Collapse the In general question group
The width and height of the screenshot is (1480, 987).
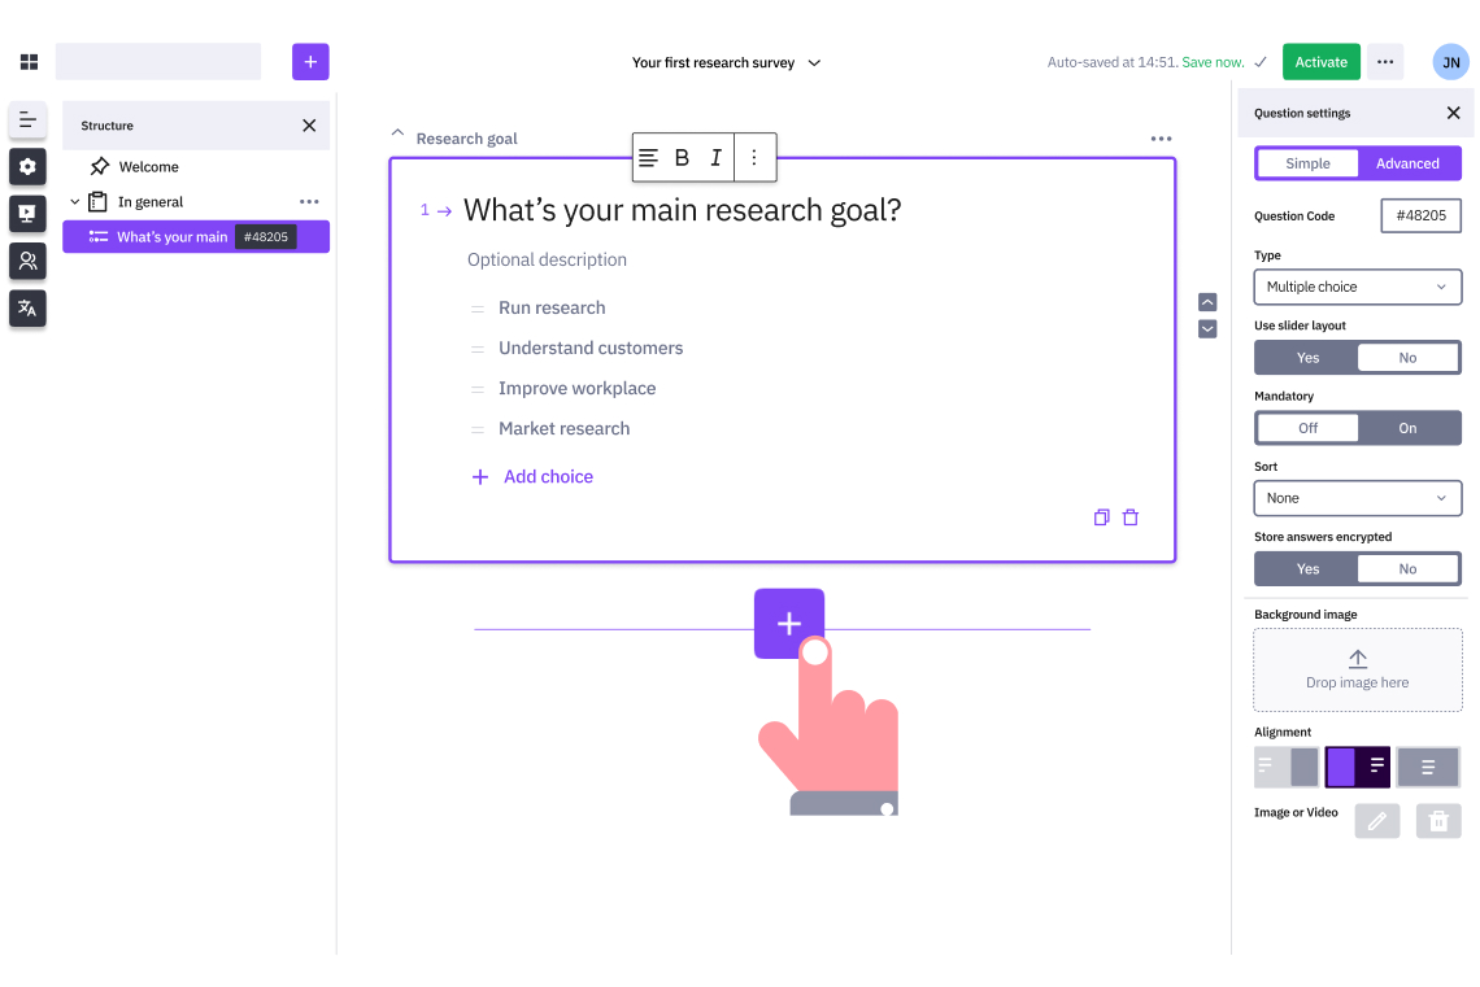tap(74, 201)
